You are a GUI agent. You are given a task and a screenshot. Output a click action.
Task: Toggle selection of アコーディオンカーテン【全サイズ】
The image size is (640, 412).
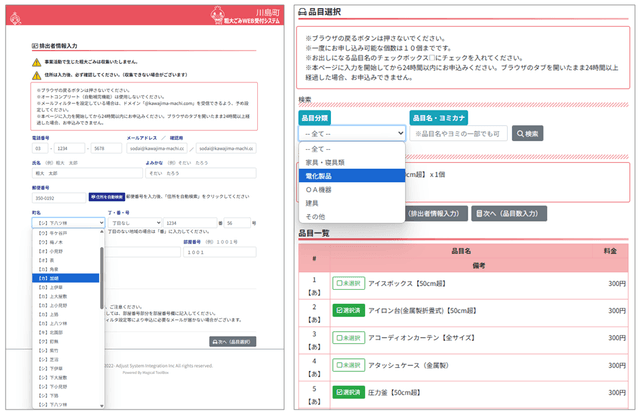click(349, 338)
